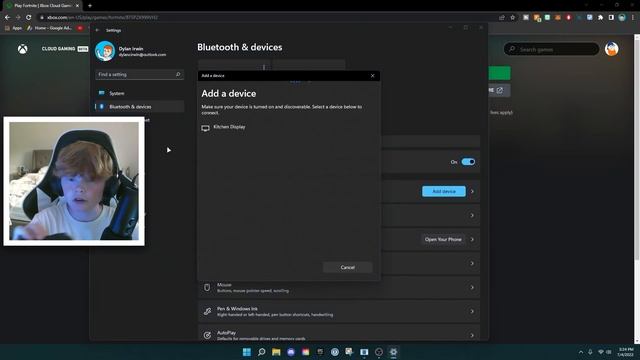Click the green button on Xbox page
The height and width of the screenshot is (360, 640).
[x=499, y=73]
